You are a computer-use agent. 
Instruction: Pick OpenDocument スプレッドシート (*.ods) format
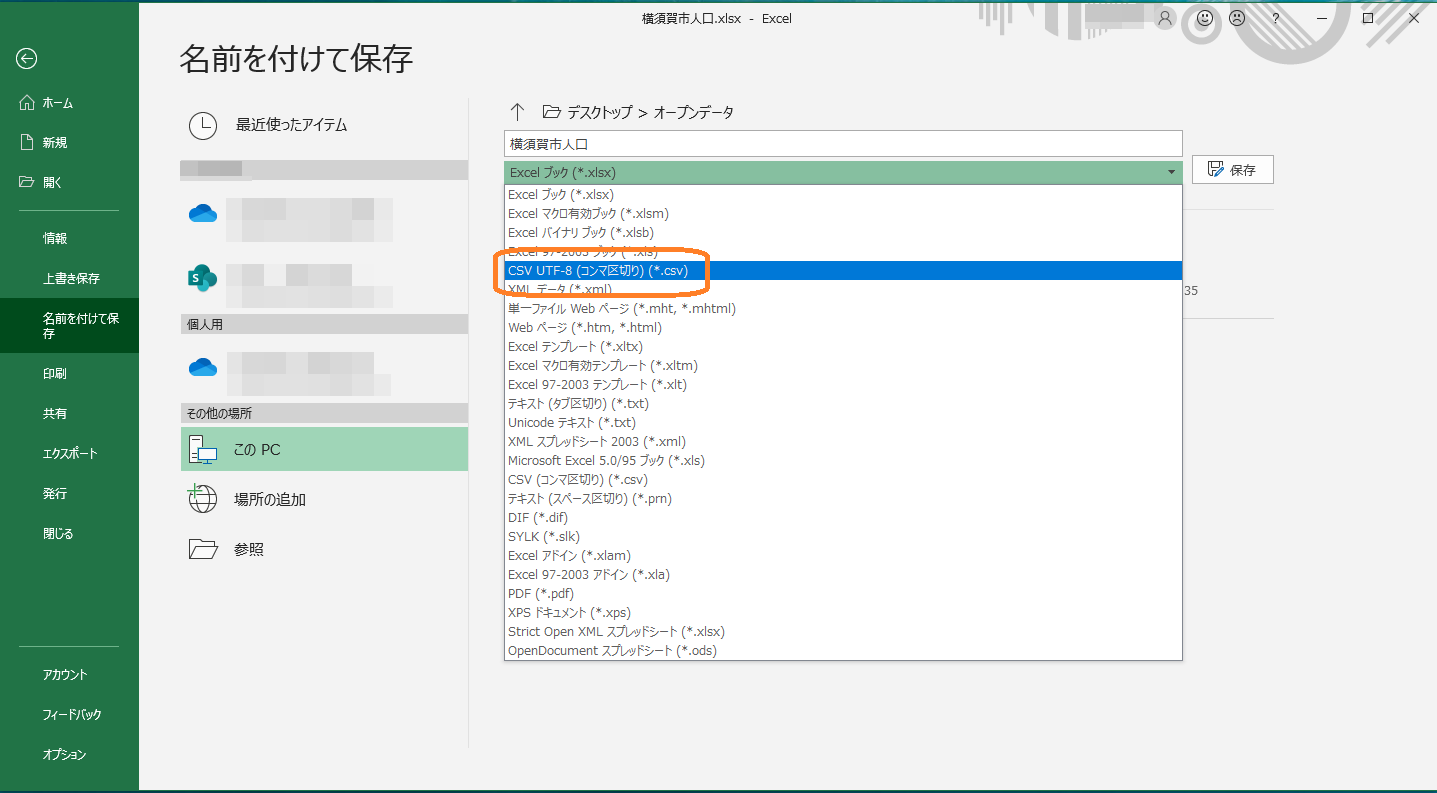612,650
